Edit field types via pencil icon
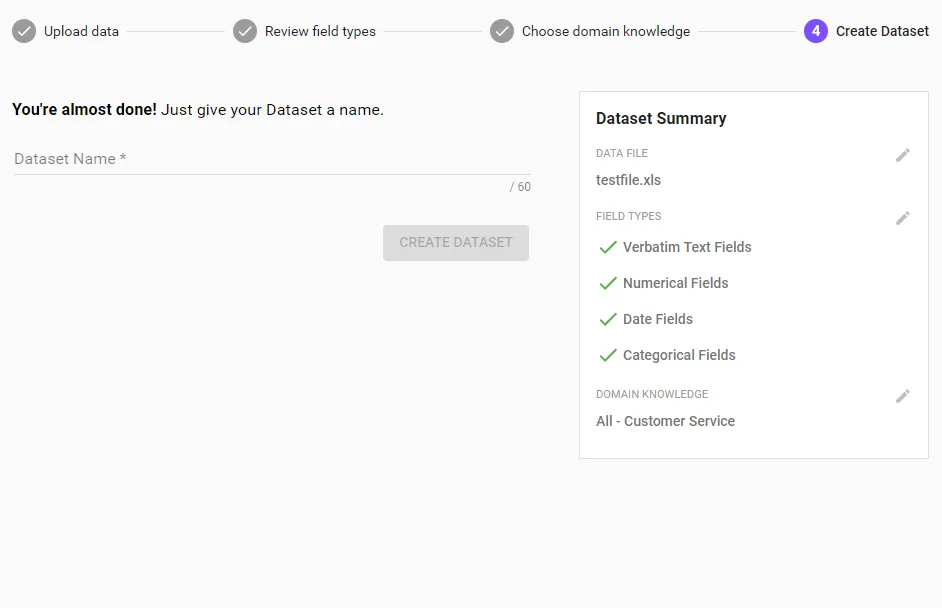Screen dimensions: 942x608 [902, 218]
